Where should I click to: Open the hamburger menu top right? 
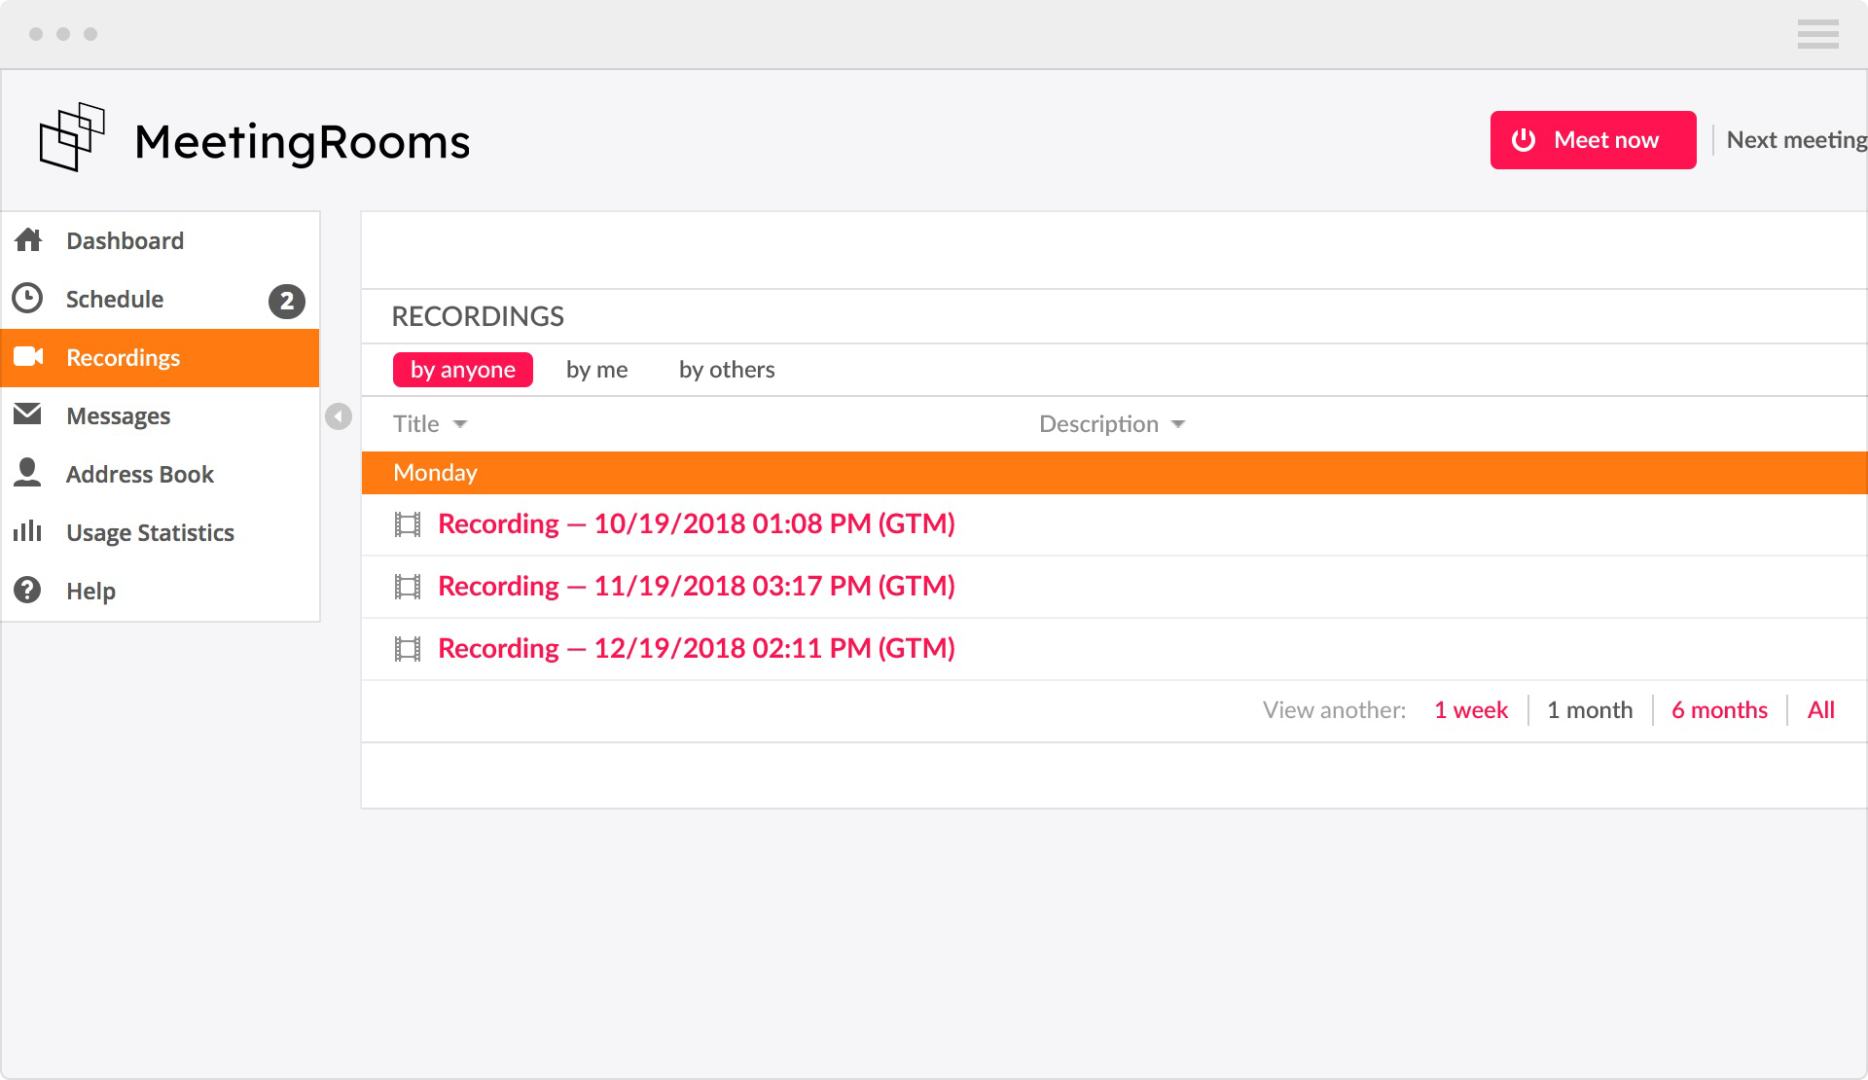point(1818,33)
